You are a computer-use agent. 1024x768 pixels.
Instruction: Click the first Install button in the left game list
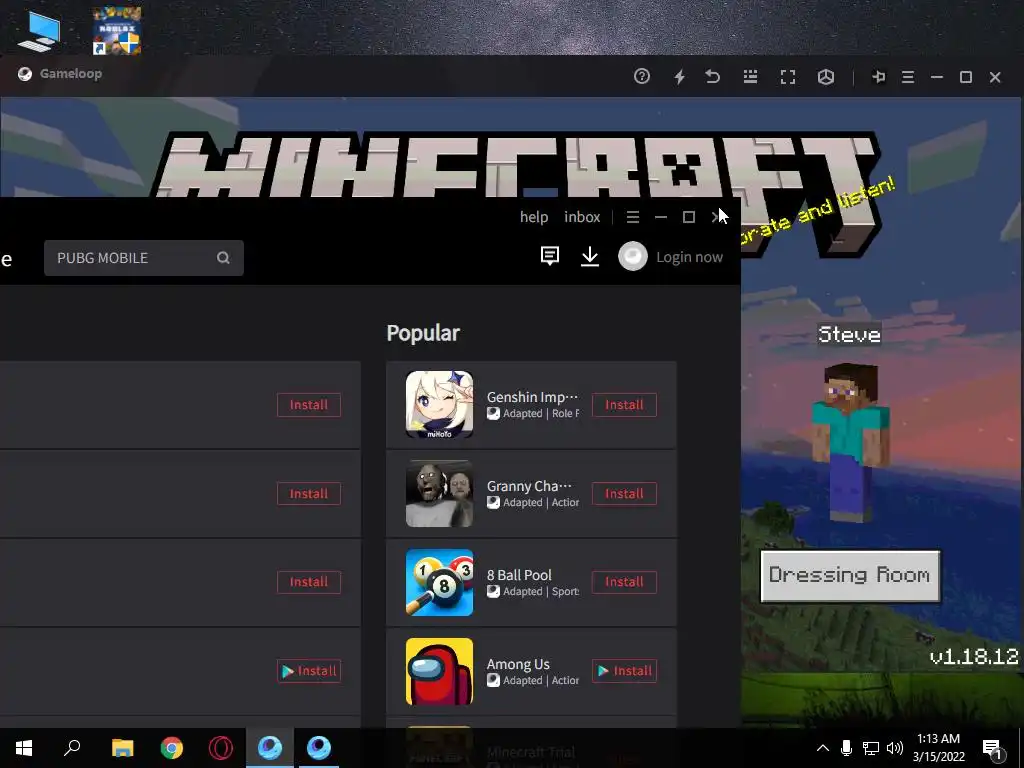[x=309, y=405]
